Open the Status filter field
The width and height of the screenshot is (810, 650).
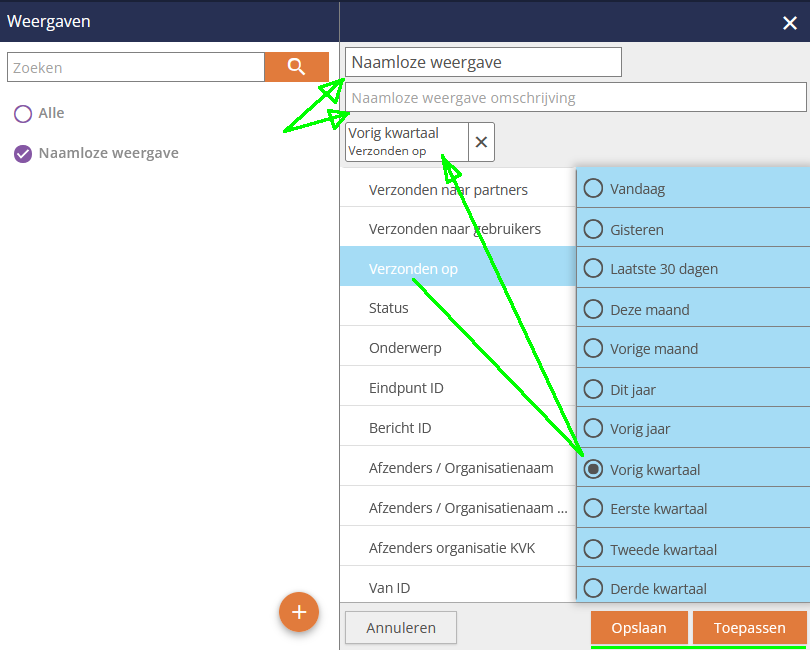click(389, 308)
